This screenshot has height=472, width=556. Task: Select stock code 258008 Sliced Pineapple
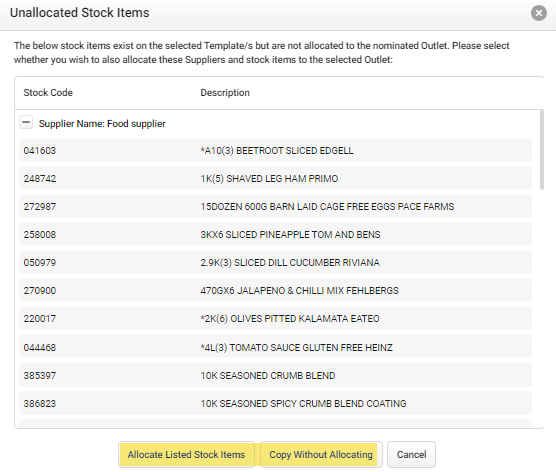(x=275, y=234)
